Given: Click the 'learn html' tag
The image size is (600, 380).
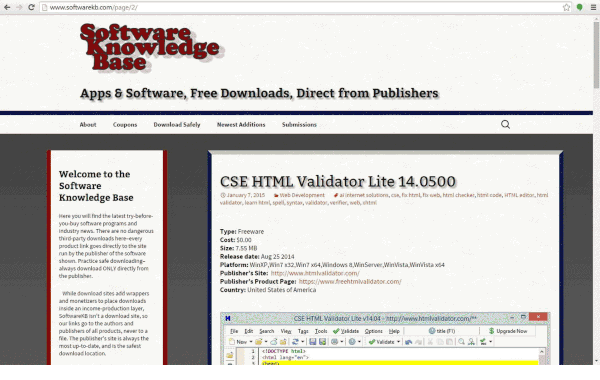Looking at the screenshot, I should pos(257,203).
